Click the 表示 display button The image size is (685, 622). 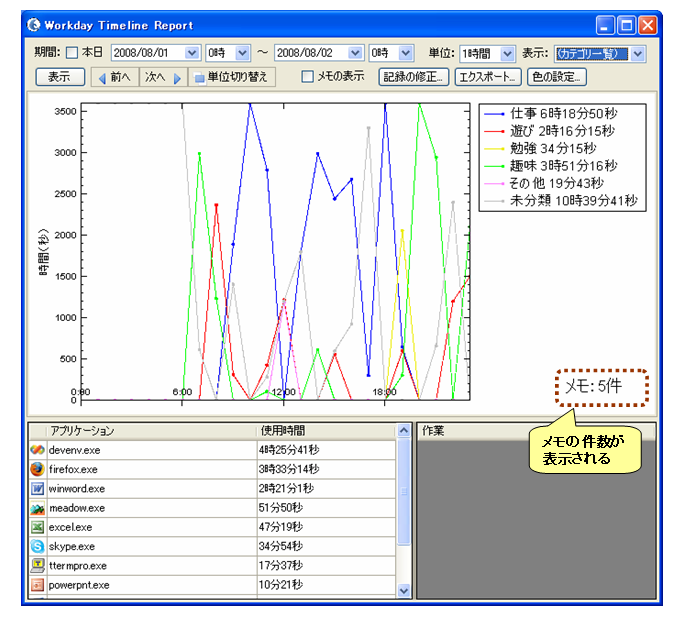[60, 77]
